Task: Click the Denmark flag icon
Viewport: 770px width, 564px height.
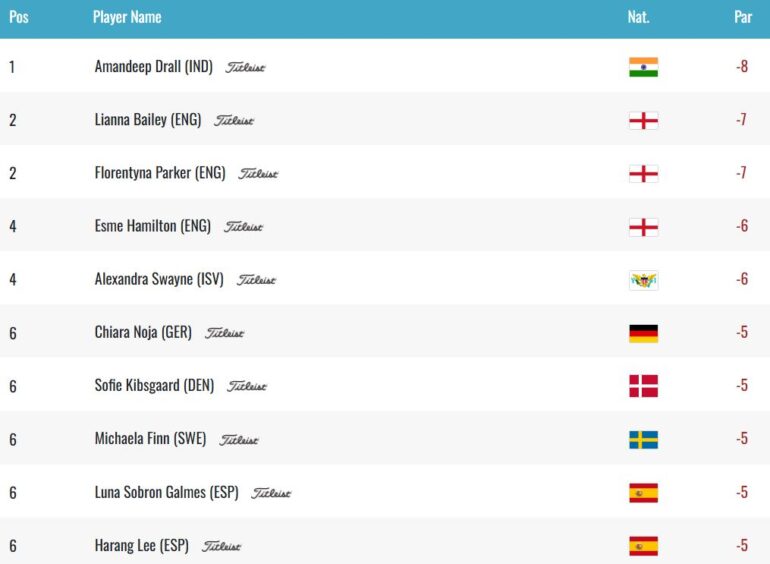Action: [643, 386]
